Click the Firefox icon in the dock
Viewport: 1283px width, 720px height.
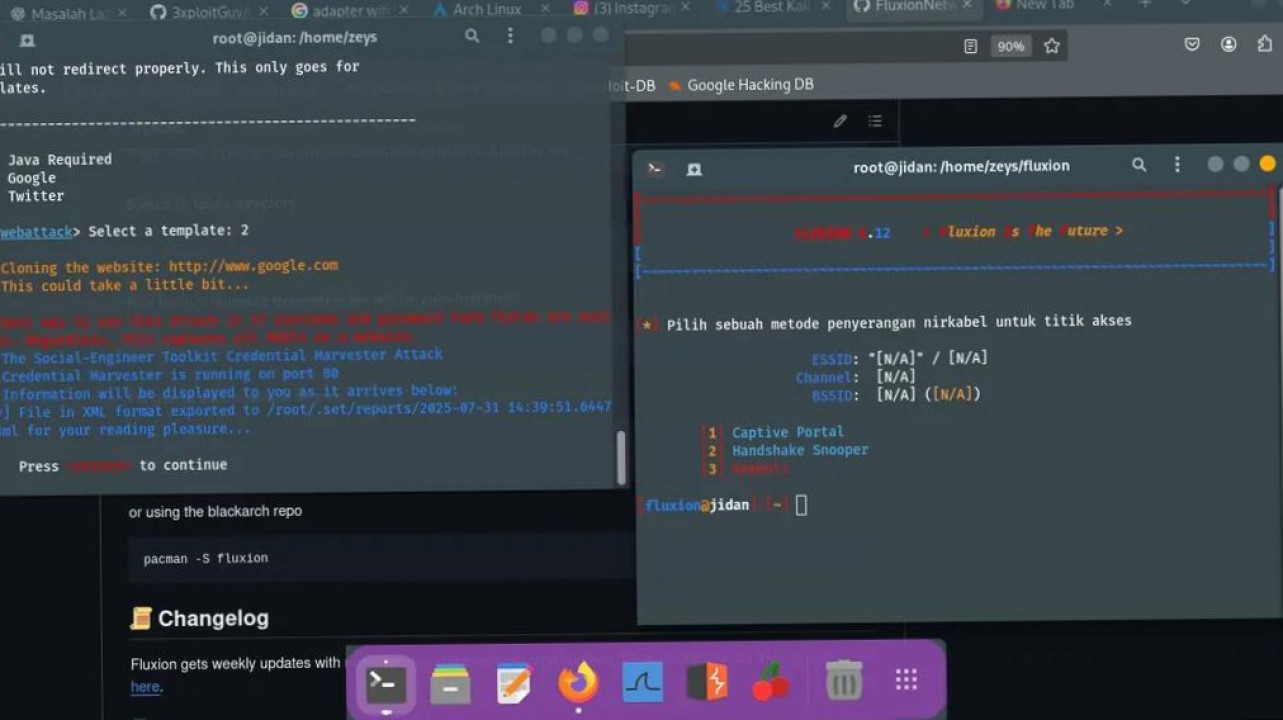click(577, 683)
